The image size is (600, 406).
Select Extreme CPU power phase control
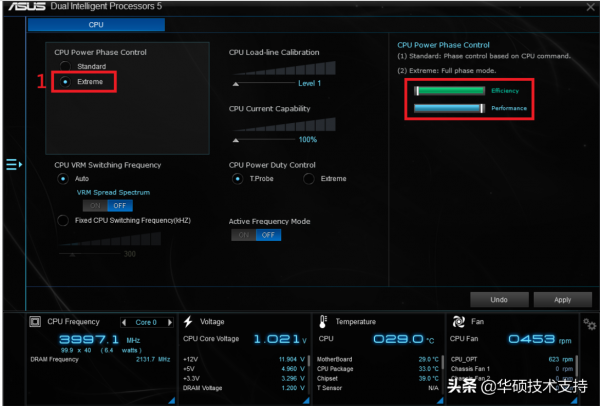click(65, 82)
